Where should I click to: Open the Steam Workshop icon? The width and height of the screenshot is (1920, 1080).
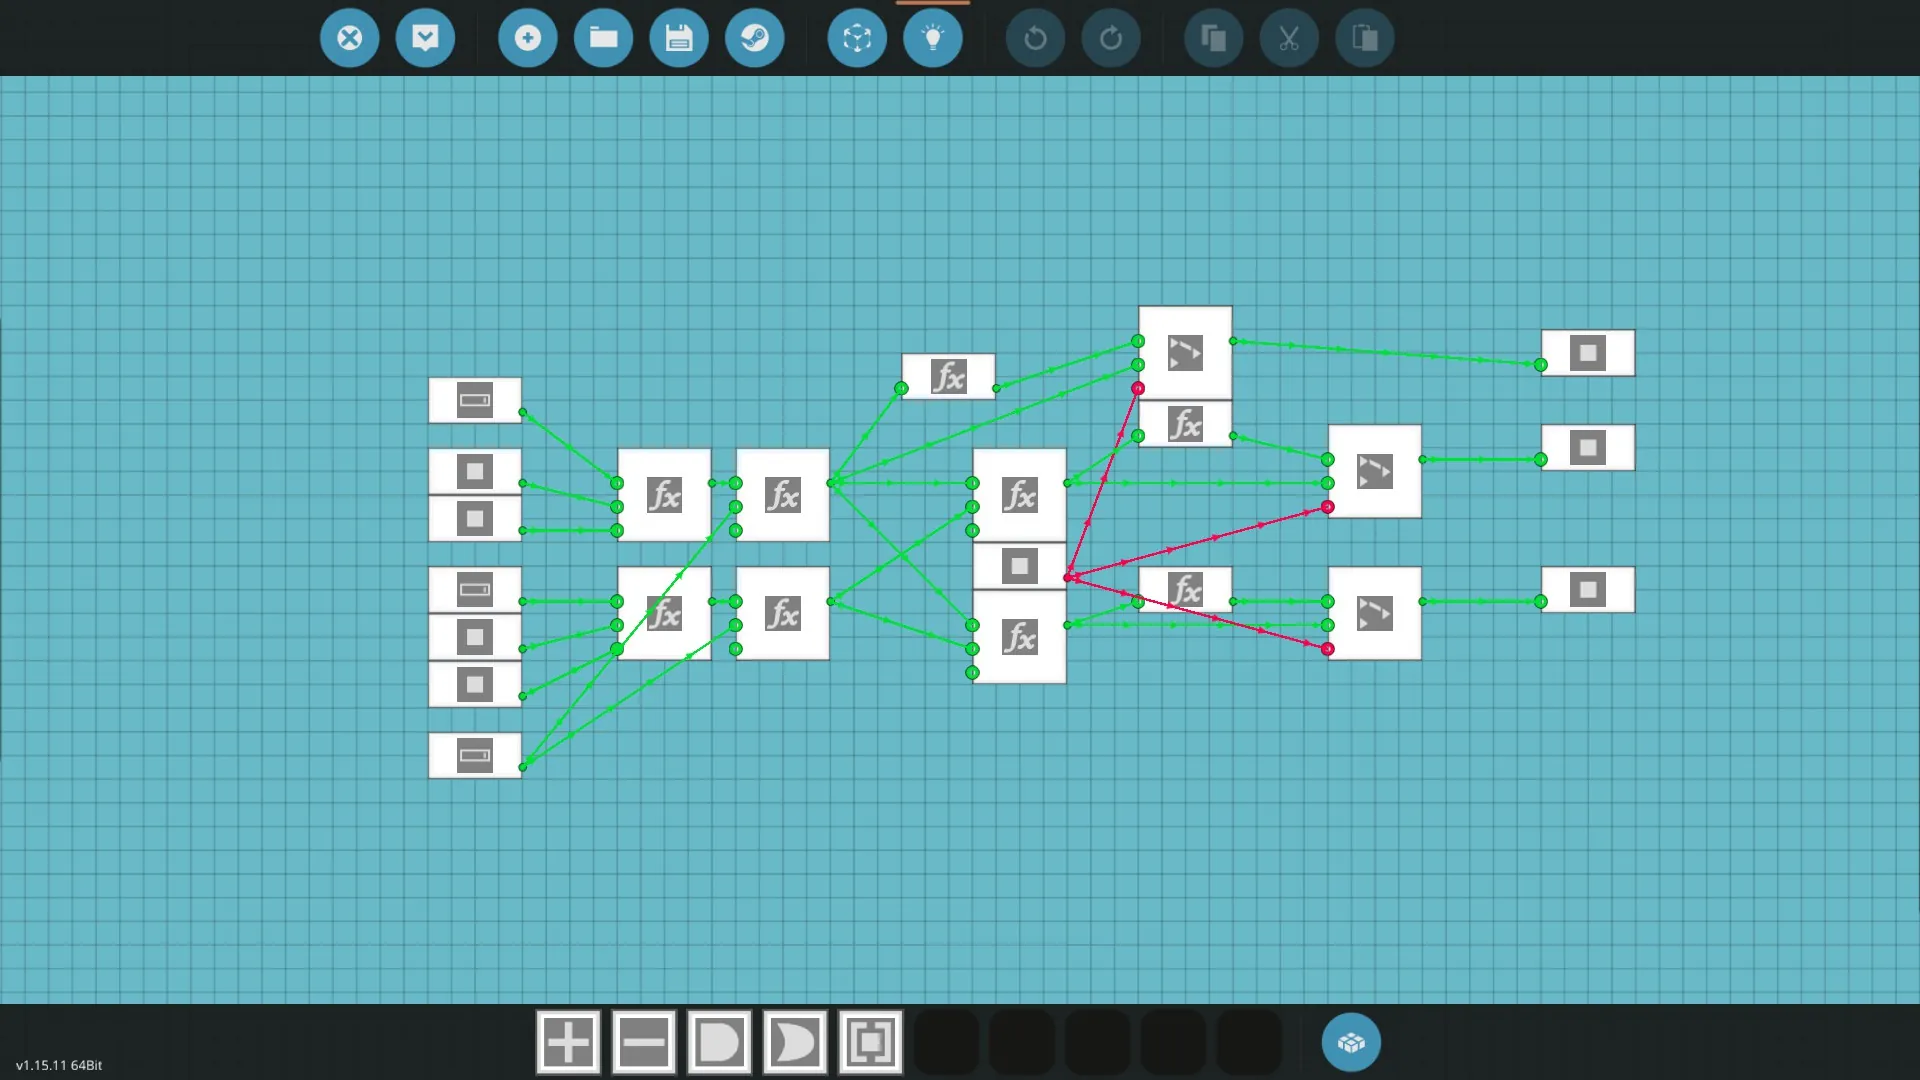coord(755,38)
